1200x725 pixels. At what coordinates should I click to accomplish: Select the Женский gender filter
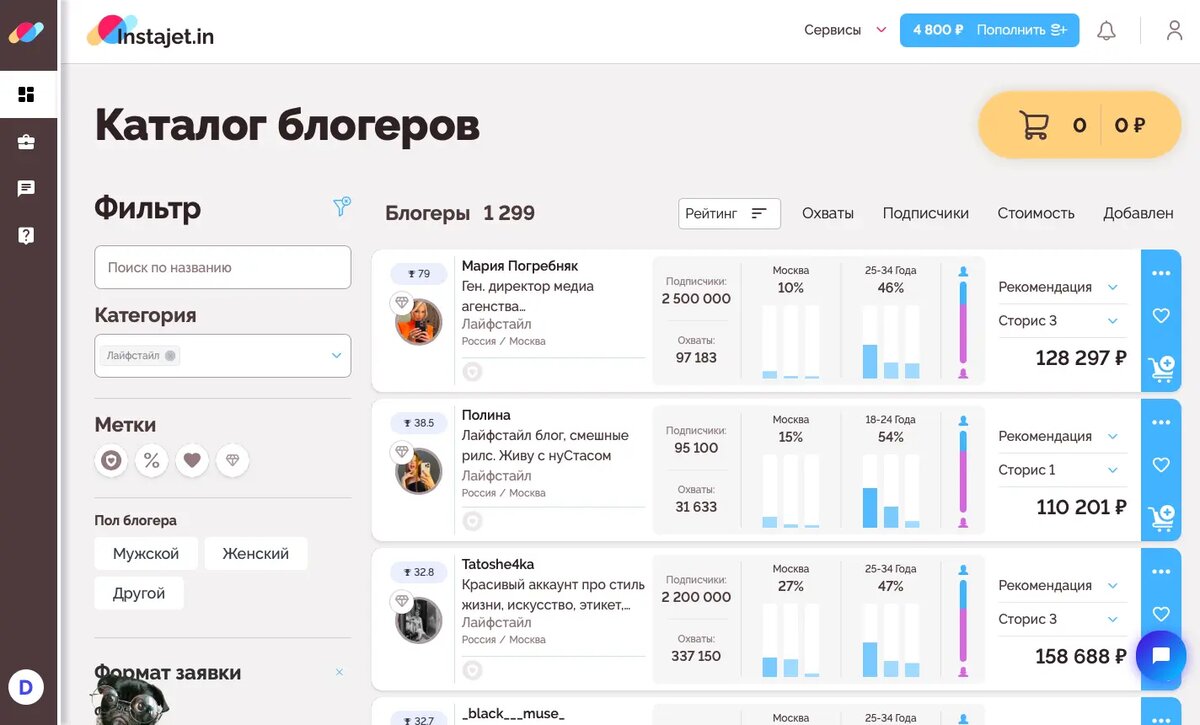coord(256,553)
